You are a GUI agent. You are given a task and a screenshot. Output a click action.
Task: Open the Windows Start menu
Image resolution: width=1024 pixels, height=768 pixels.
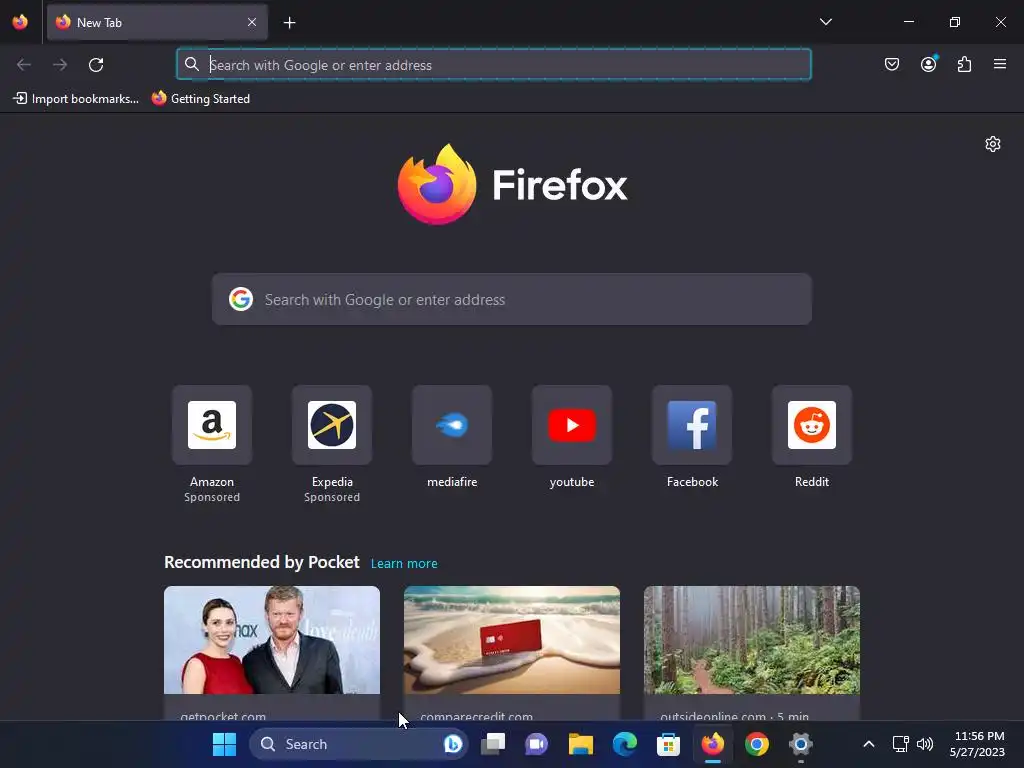(x=224, y=744)
